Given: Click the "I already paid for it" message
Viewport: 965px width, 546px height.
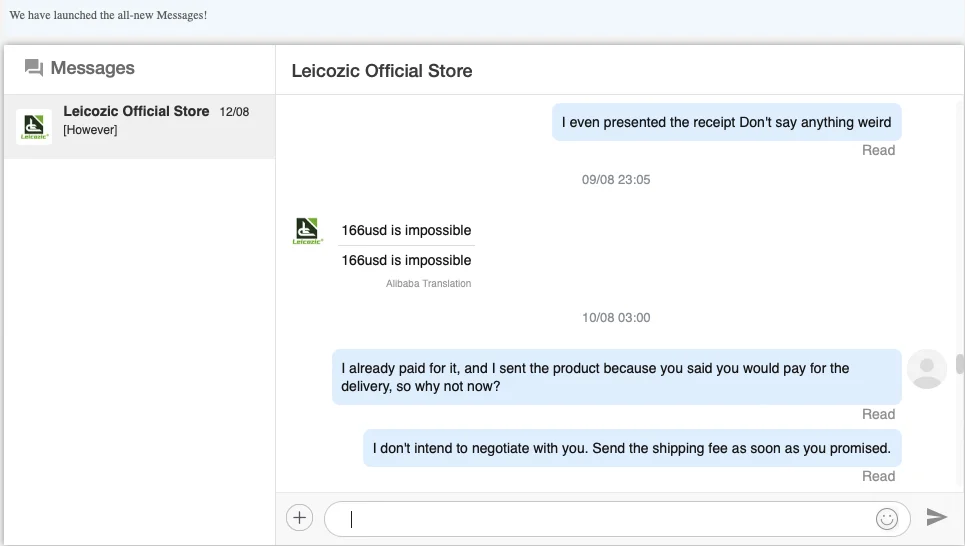Looking at the screenshot, I should (616, 377).
